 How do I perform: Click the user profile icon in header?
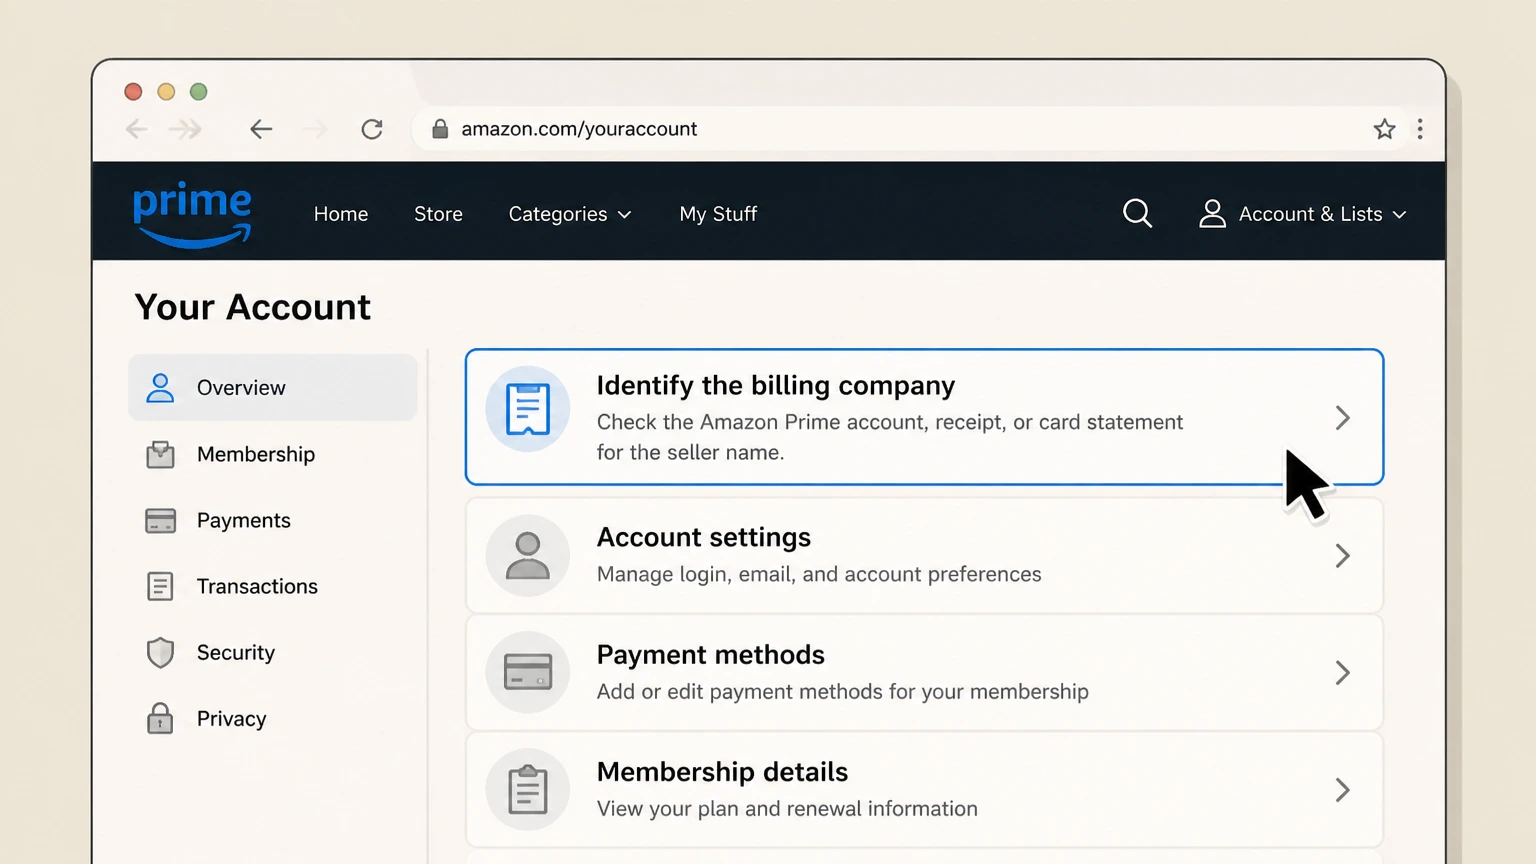click(1212, 213)
